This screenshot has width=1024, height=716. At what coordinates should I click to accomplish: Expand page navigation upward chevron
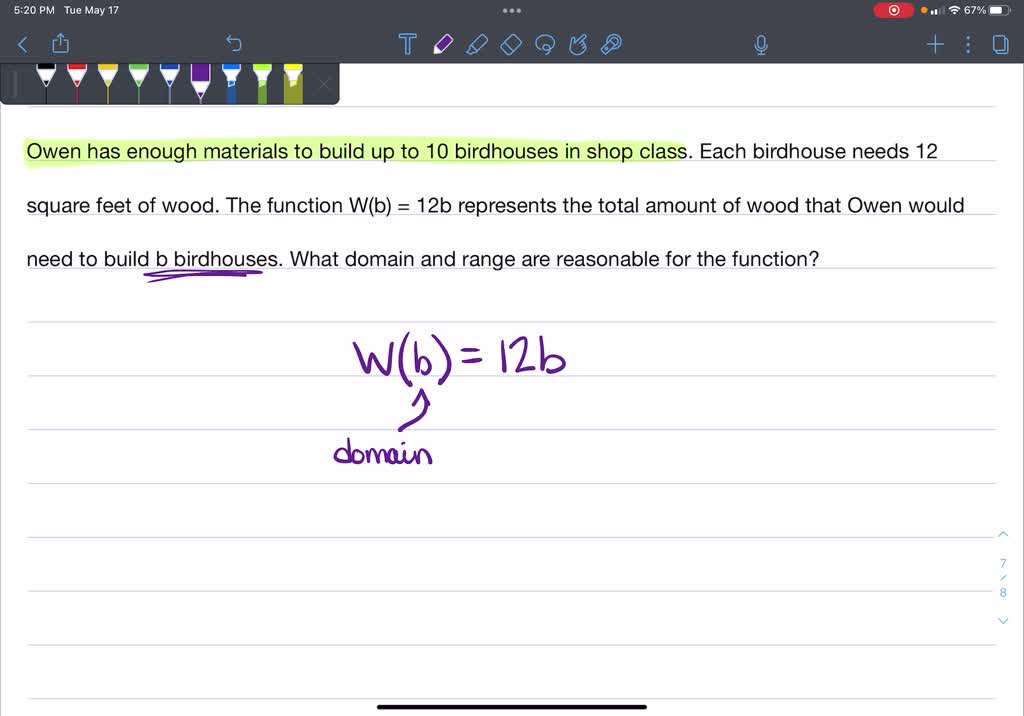(x=1003, y=534)
